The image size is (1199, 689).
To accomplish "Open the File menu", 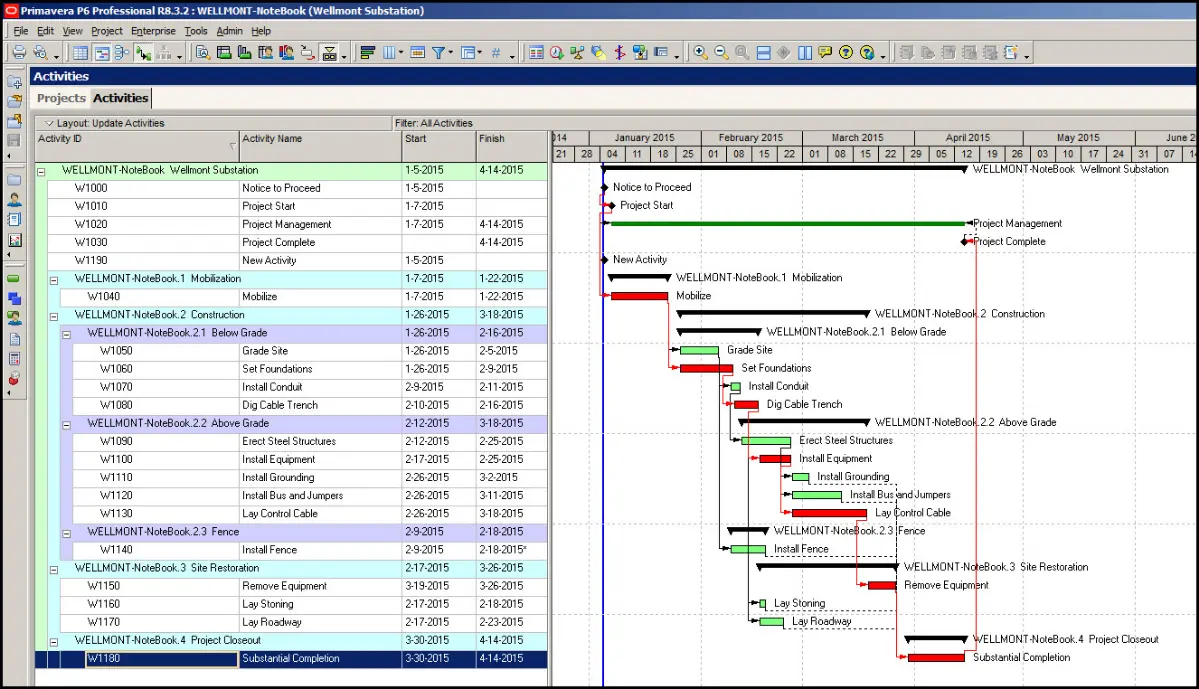I will (21, 31).
